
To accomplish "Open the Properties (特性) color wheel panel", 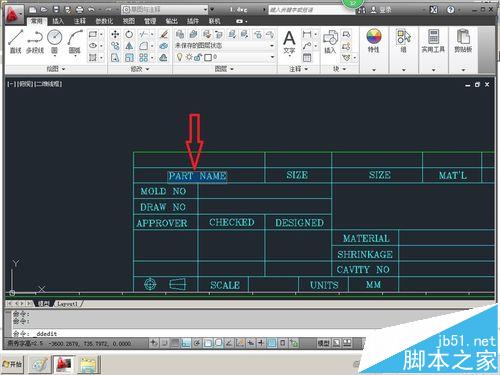I will [374, 41].
